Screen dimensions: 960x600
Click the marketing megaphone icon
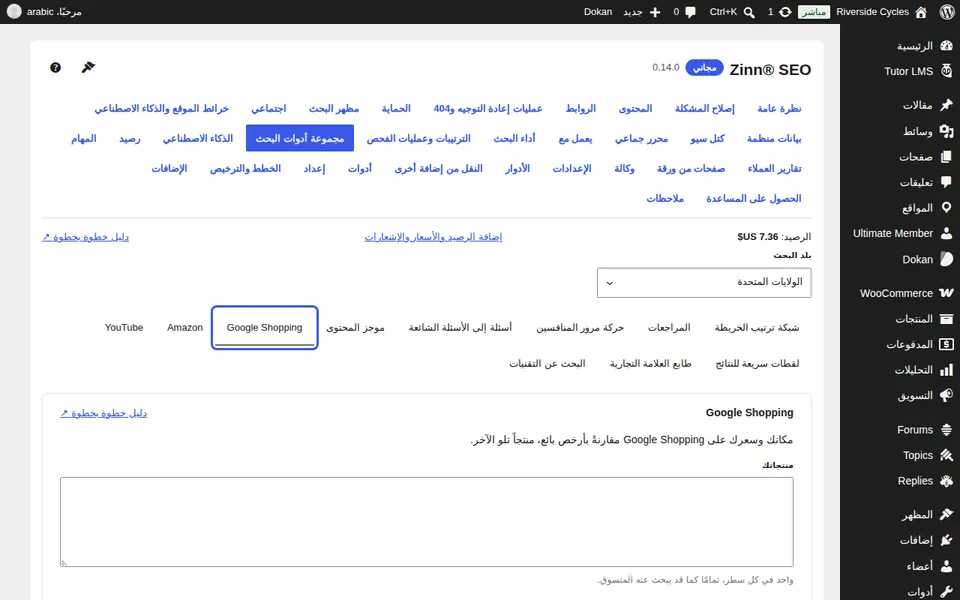(947, 395)
